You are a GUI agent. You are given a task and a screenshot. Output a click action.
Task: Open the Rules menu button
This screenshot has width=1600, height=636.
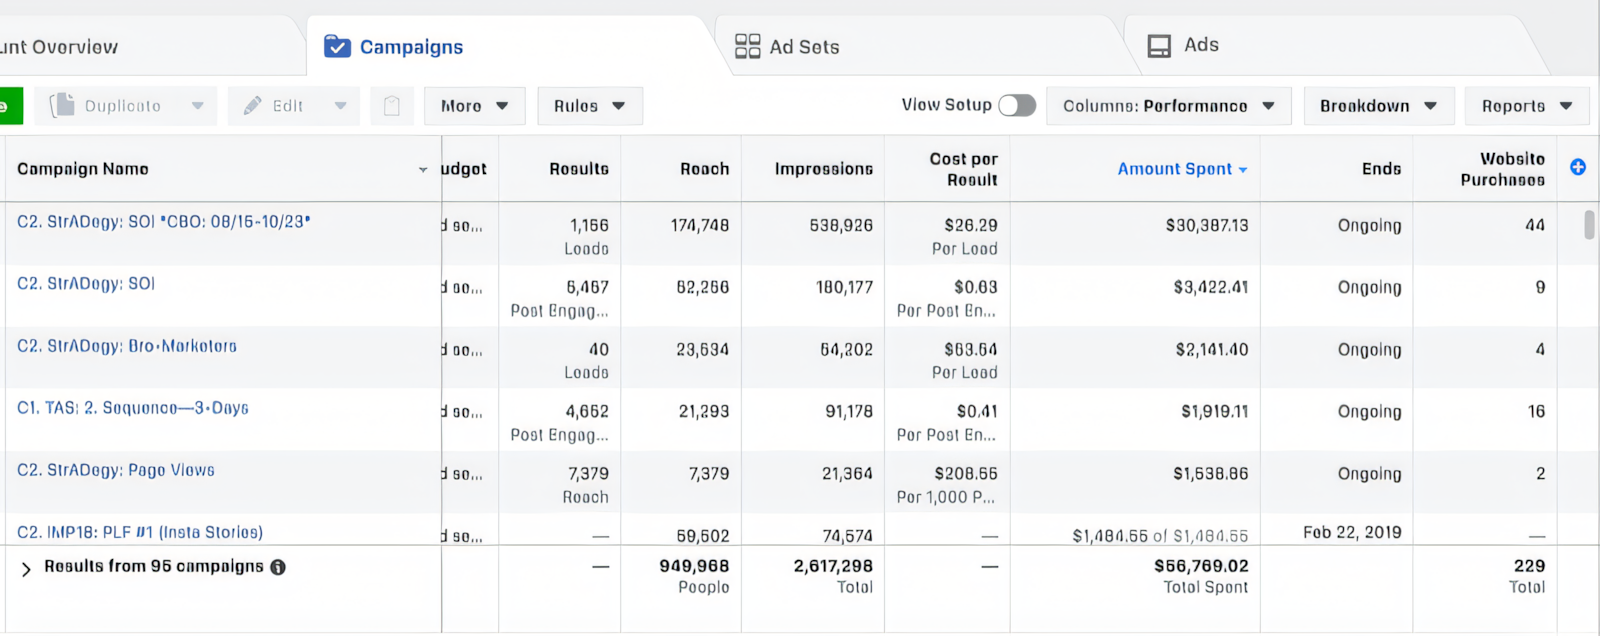(x=589, y=106)
